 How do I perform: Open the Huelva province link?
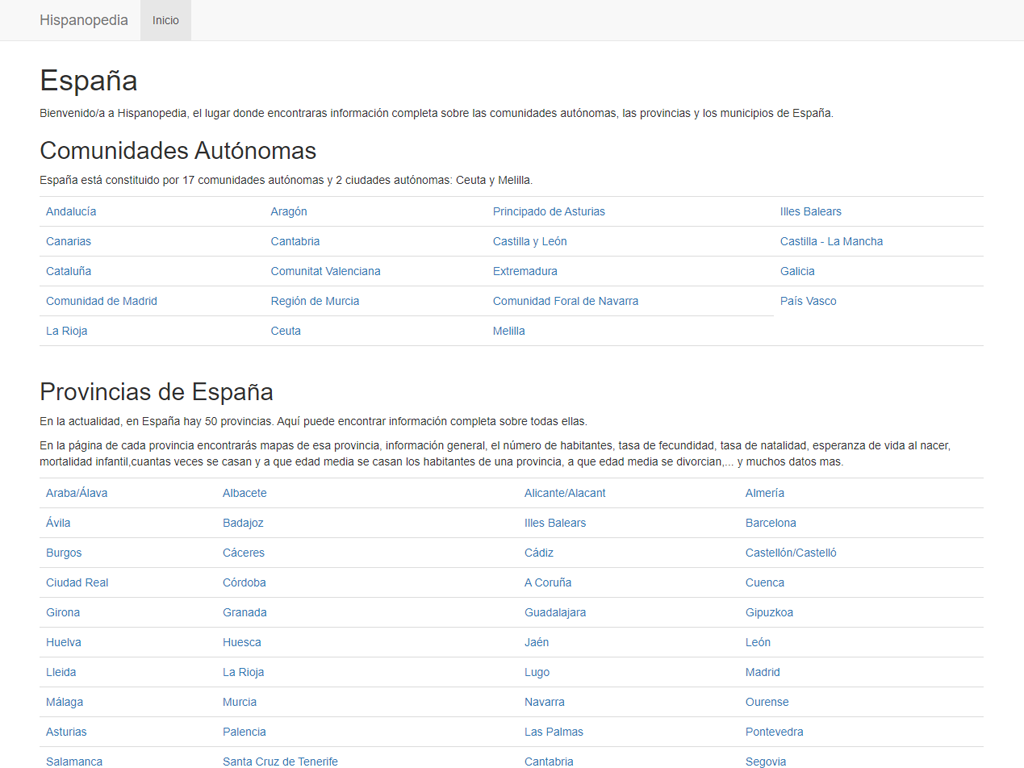click(63, 644)
